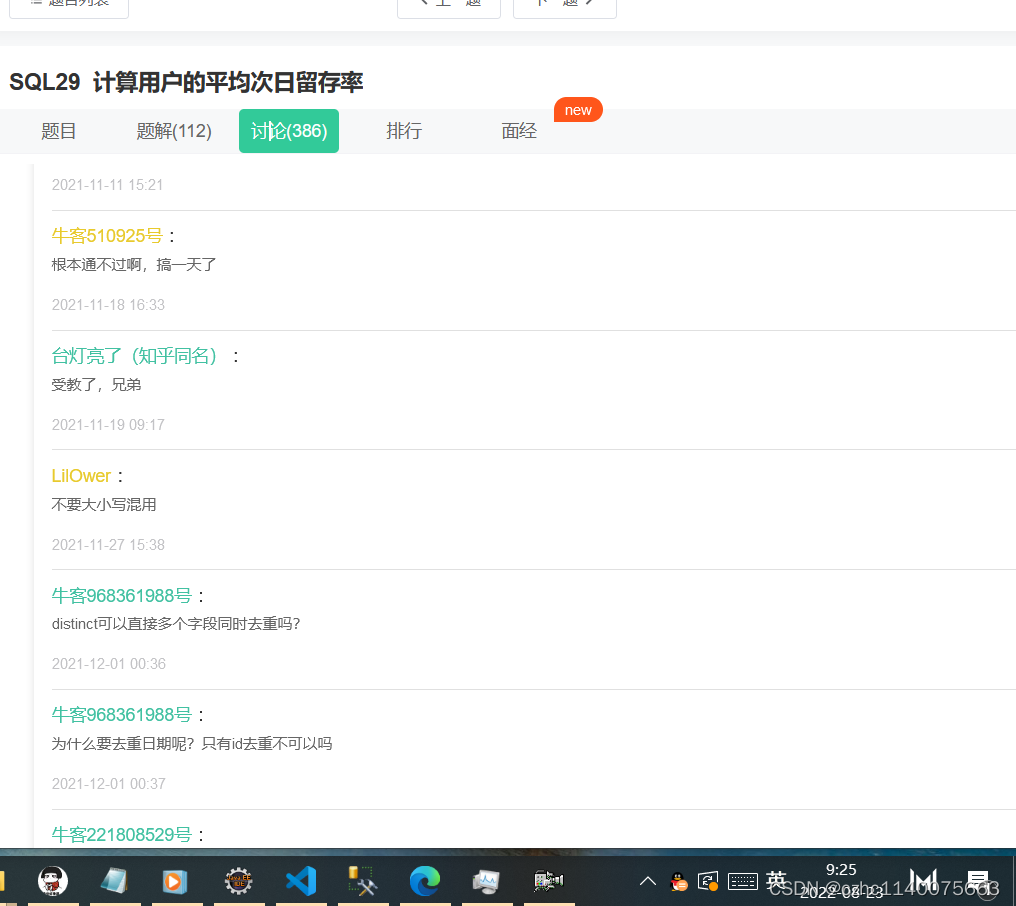1016x906 pixels.
Task: Click the SQL29 problem title heading
Action: coord(186,82)
